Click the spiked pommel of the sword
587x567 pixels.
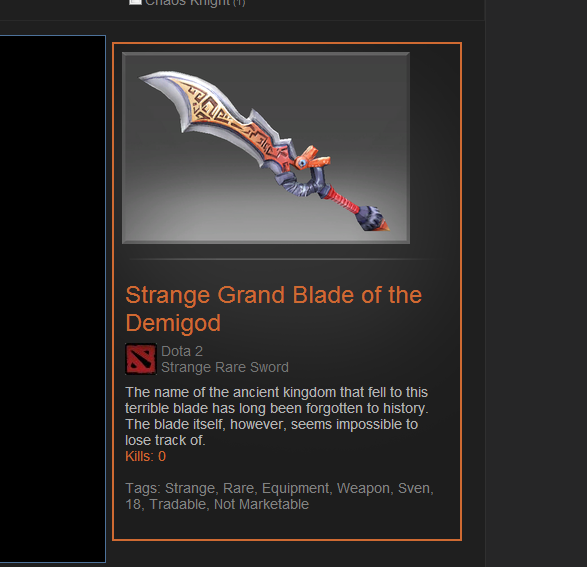pos(372,219)
